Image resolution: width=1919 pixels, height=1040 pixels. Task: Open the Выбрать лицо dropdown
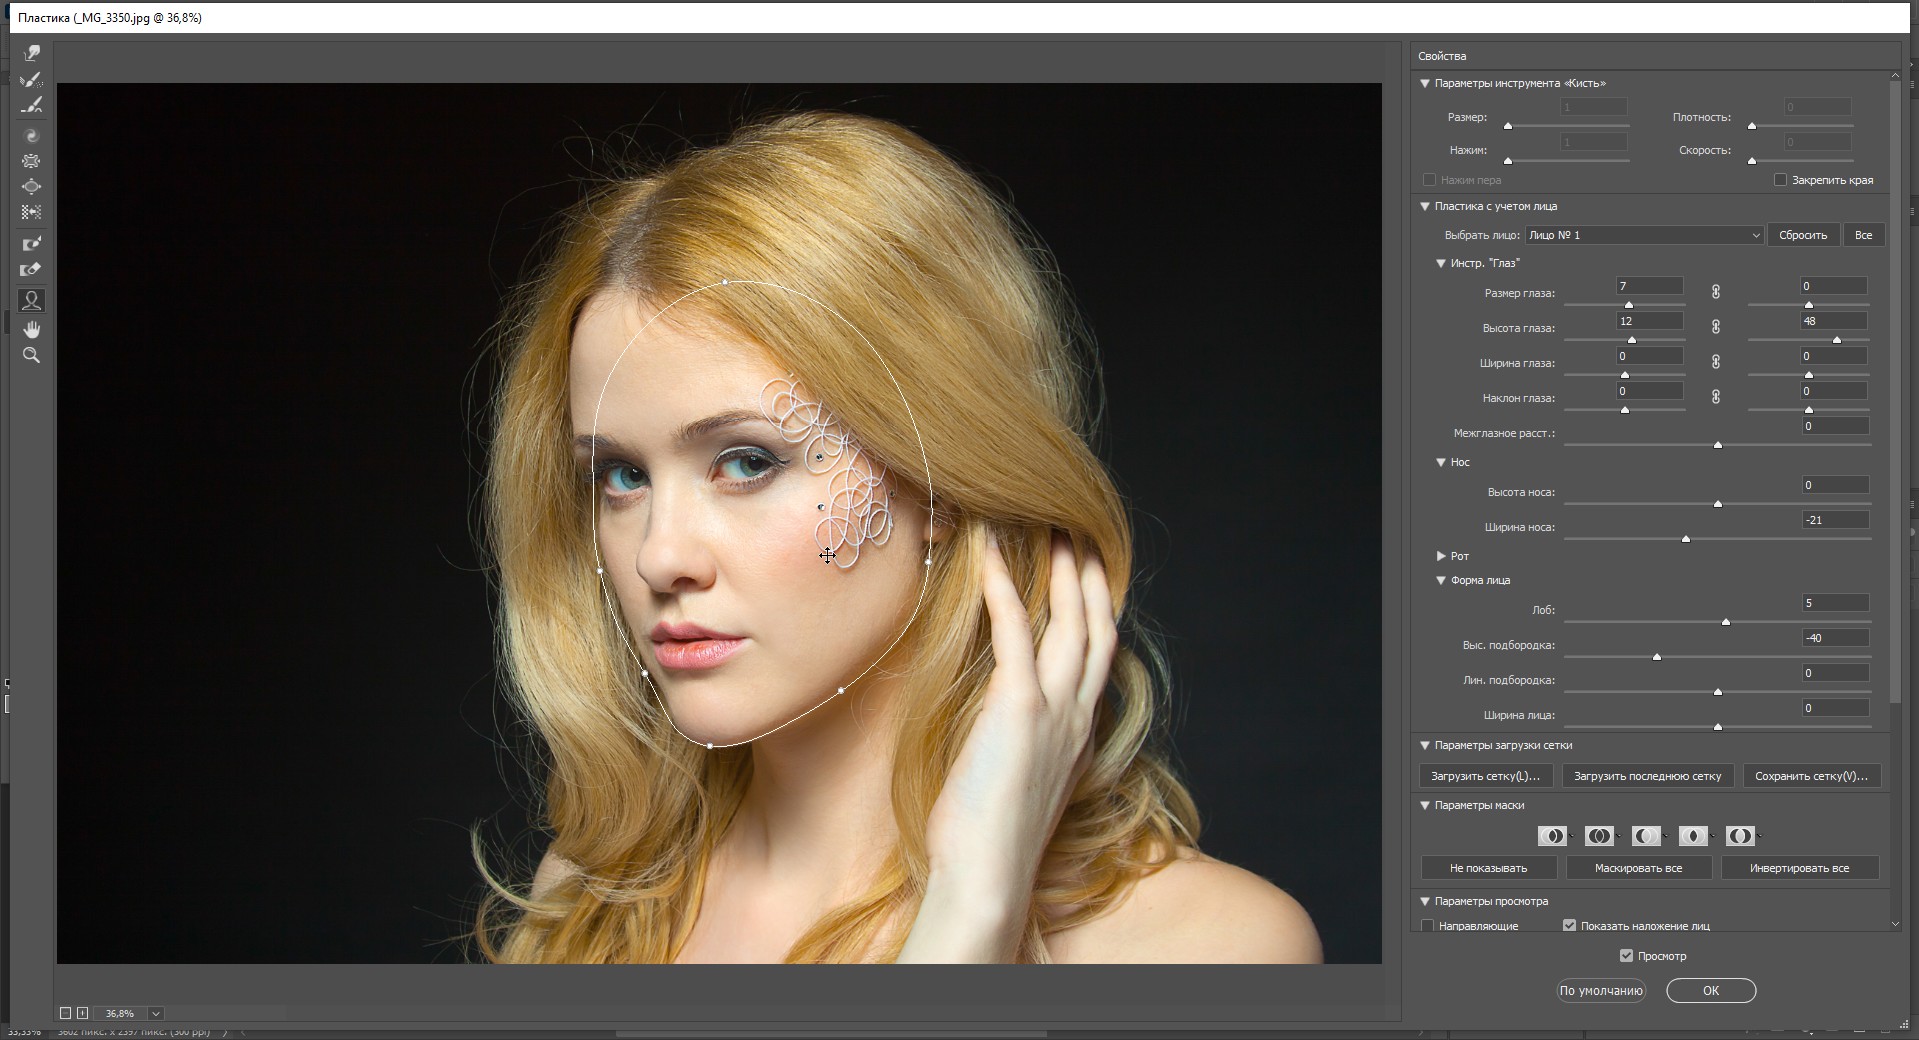1644,235
